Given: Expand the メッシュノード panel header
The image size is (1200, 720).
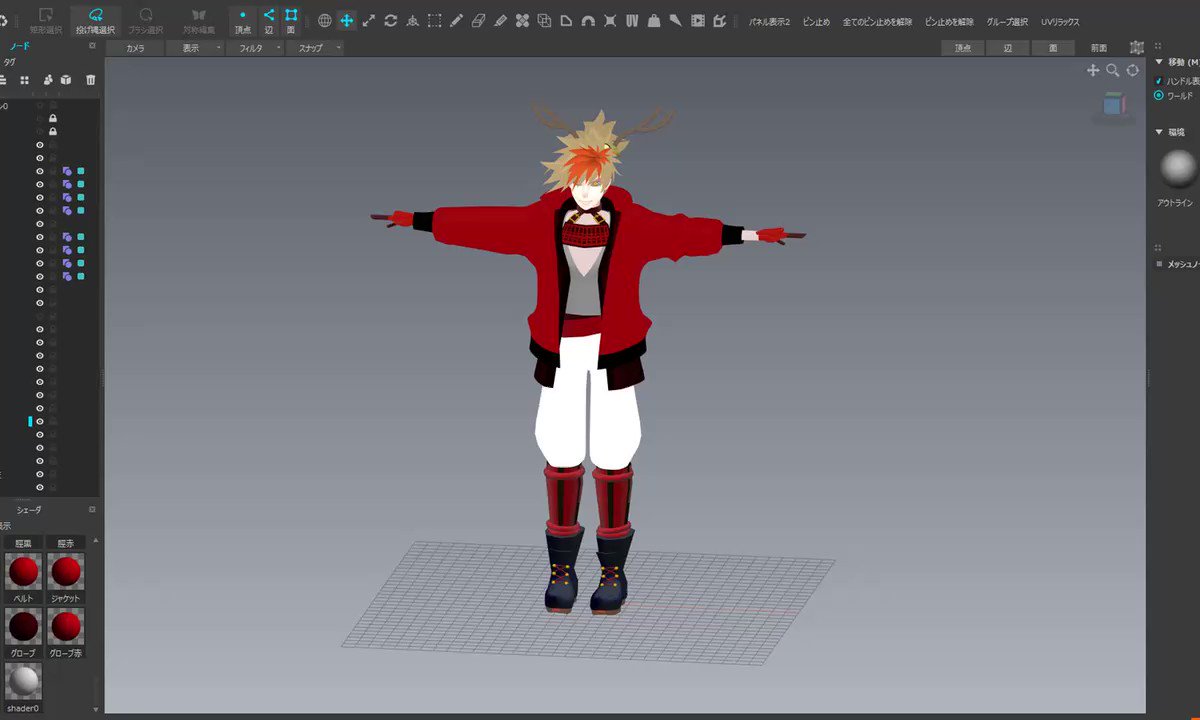Looking at the screenshot, I should click(x=1176, y=264).
